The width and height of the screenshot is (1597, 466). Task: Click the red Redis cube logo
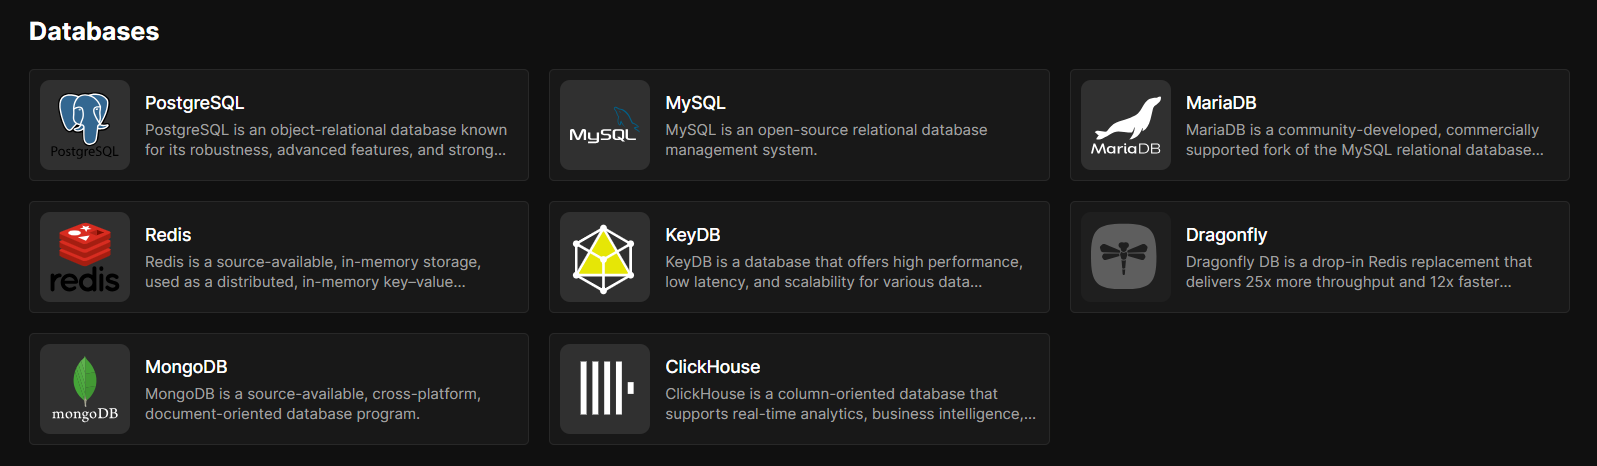tap(85, 257)
